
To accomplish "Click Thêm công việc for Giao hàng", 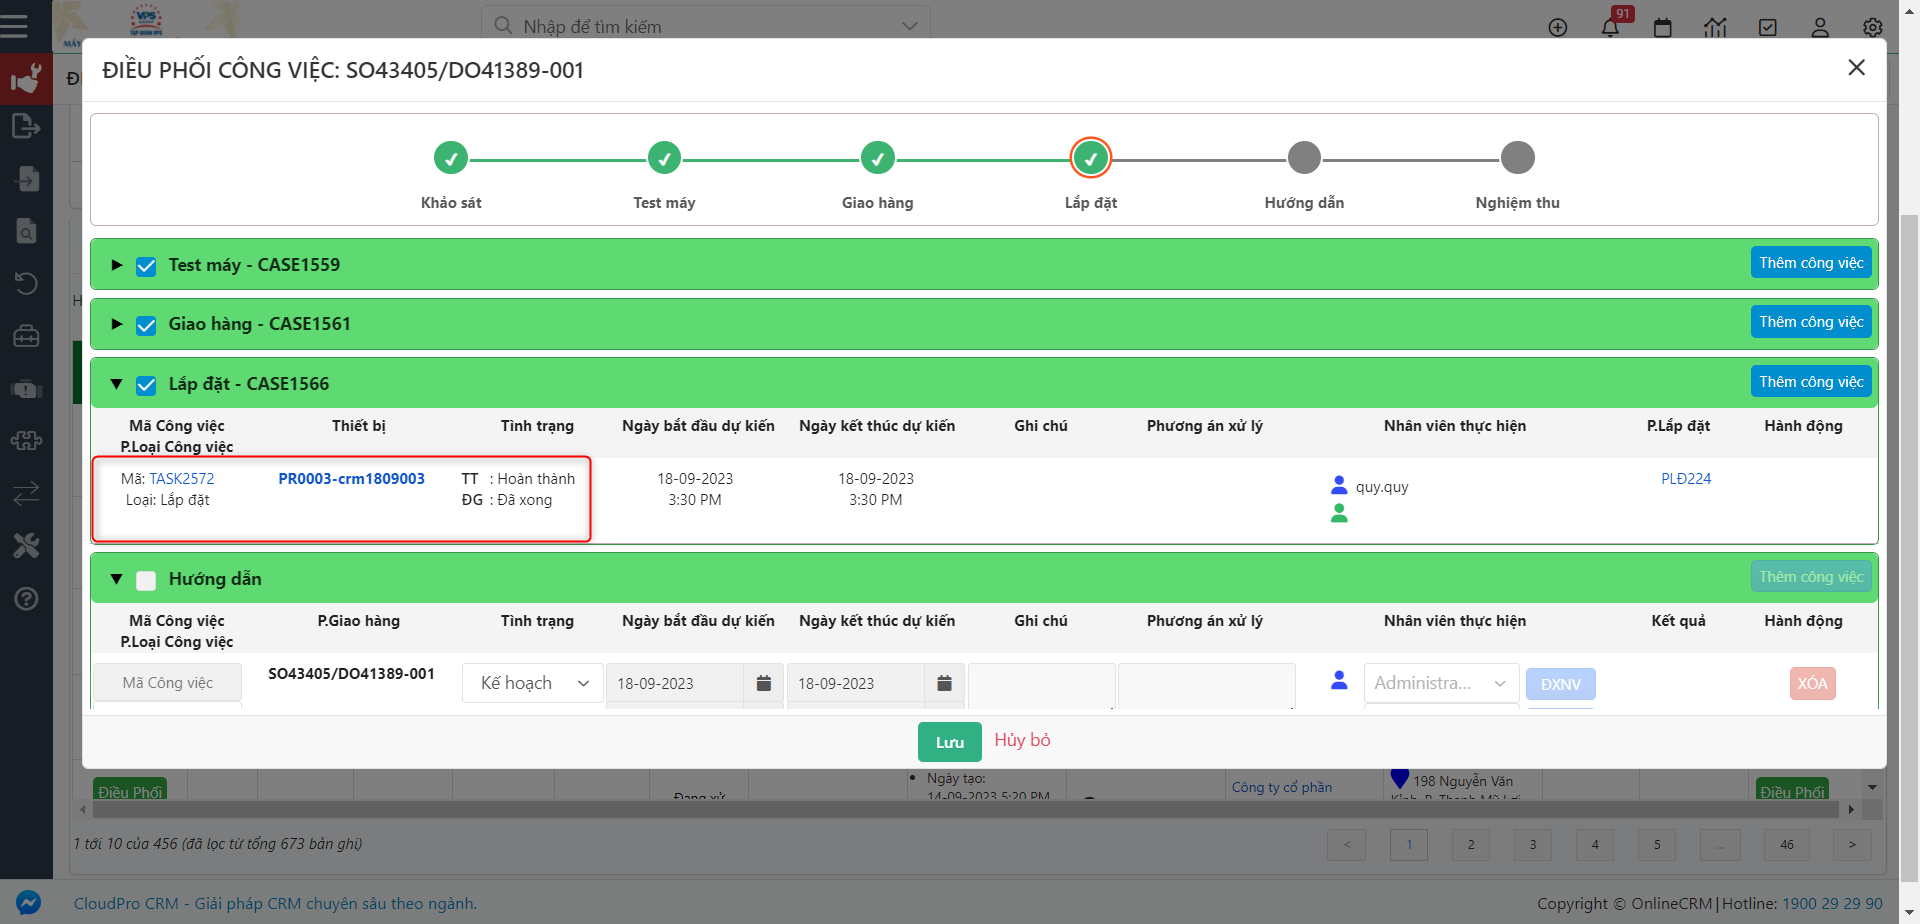I will pyautogui.click(x=1811, y=322).
